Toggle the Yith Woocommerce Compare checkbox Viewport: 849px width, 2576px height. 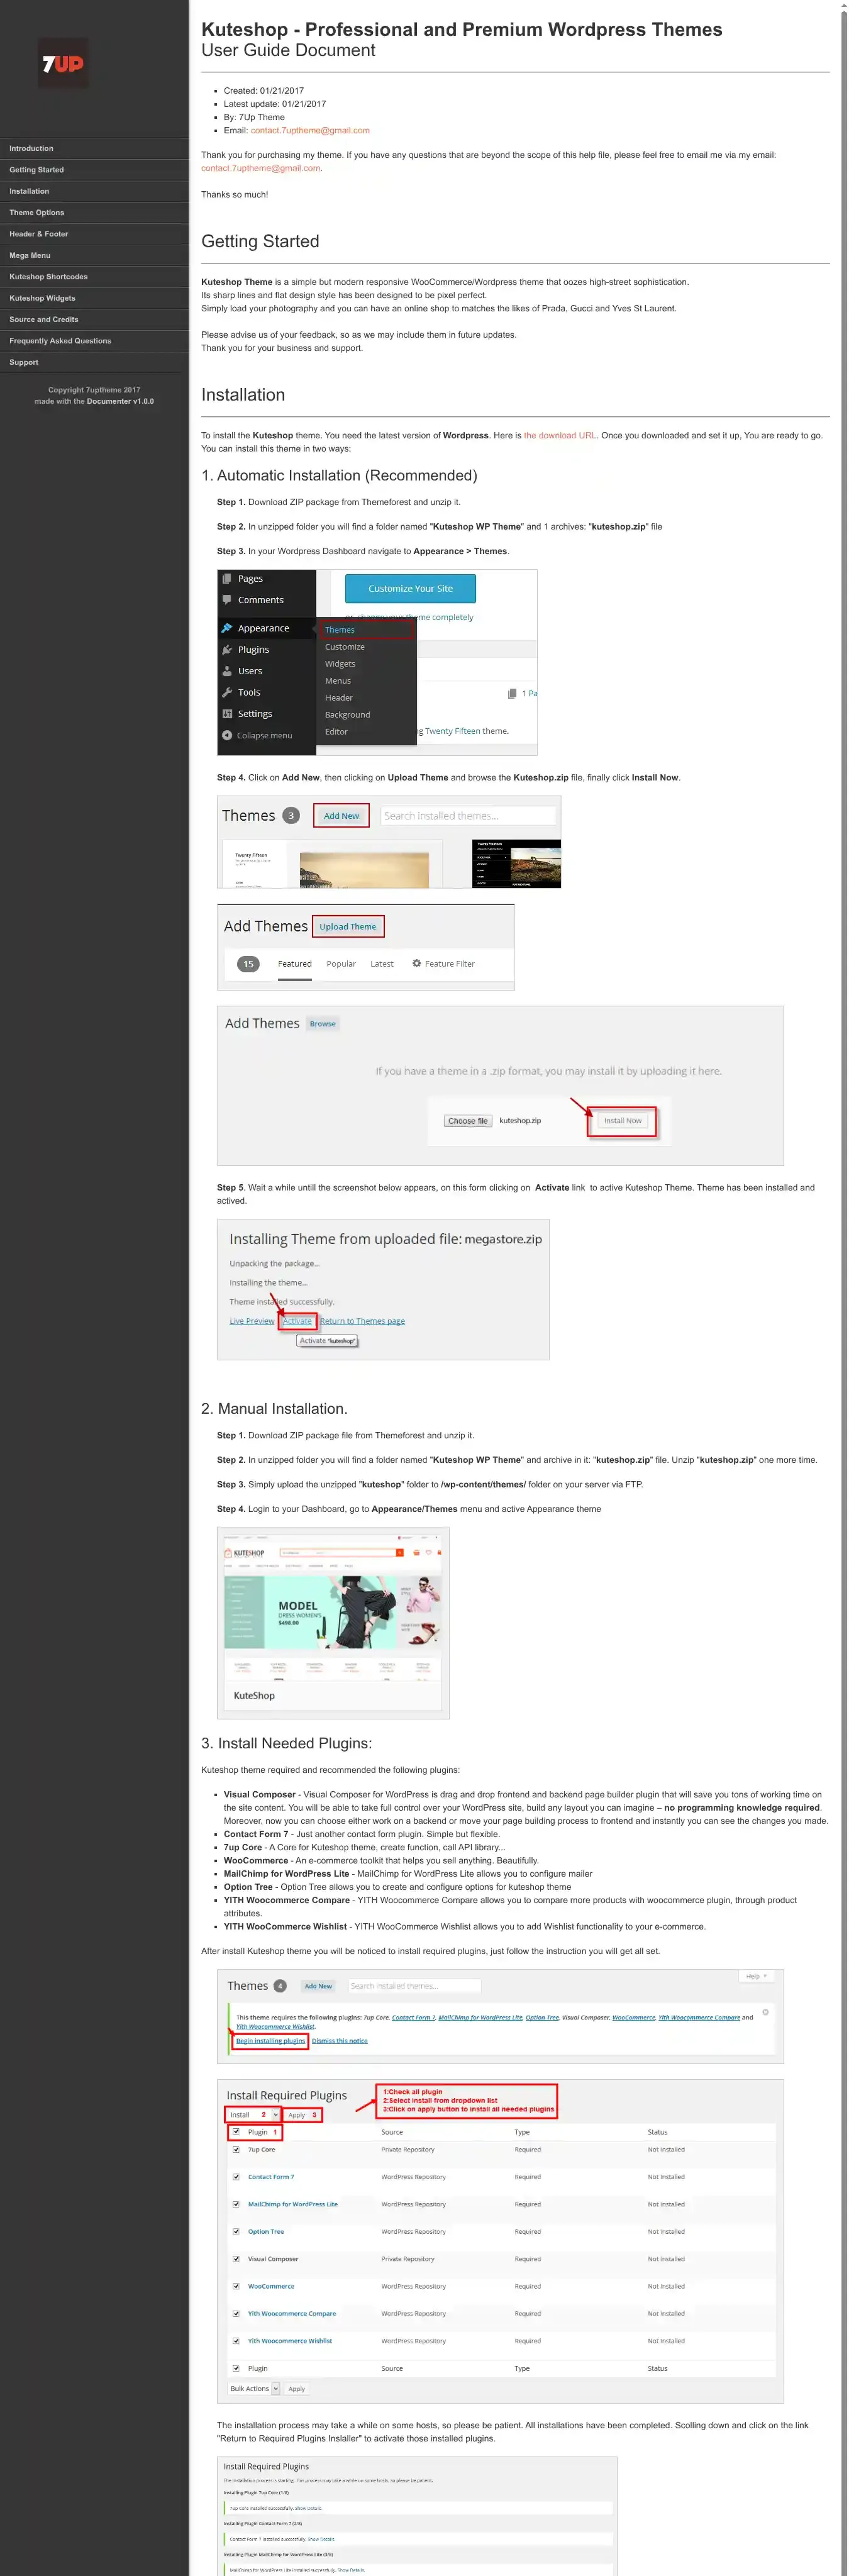[x=236, y=2313]
